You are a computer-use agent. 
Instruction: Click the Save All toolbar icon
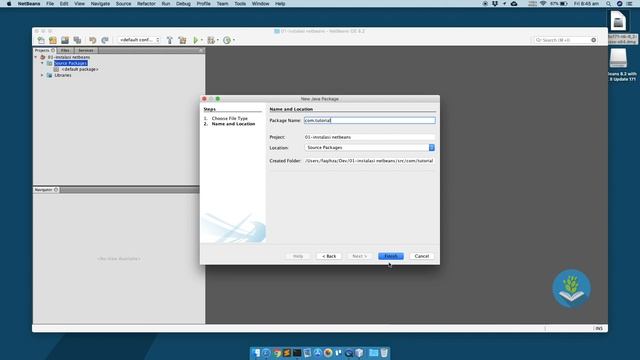point(77,40)
